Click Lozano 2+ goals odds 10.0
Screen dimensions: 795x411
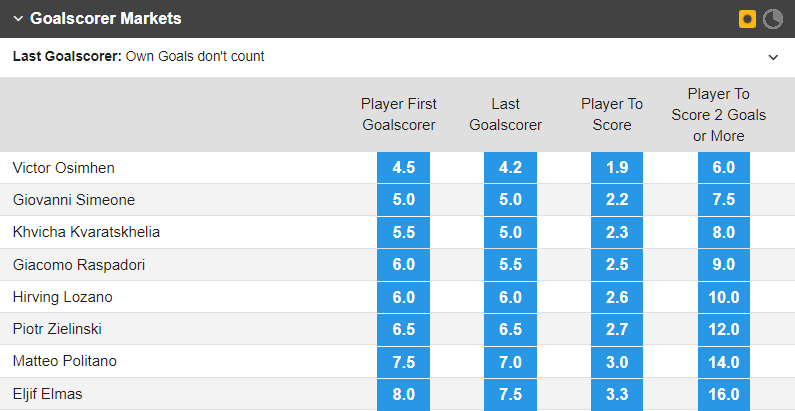[724, 297]
